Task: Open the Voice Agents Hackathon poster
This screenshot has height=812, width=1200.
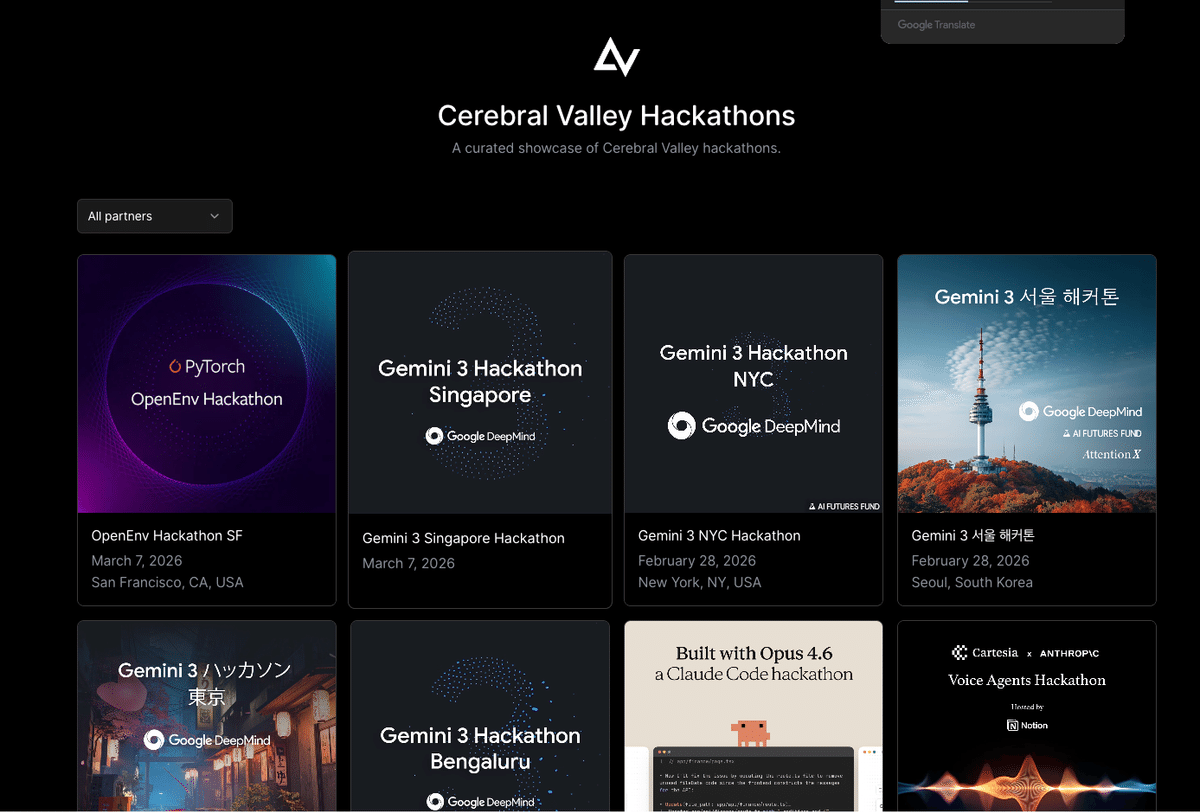Action: 1027,716
